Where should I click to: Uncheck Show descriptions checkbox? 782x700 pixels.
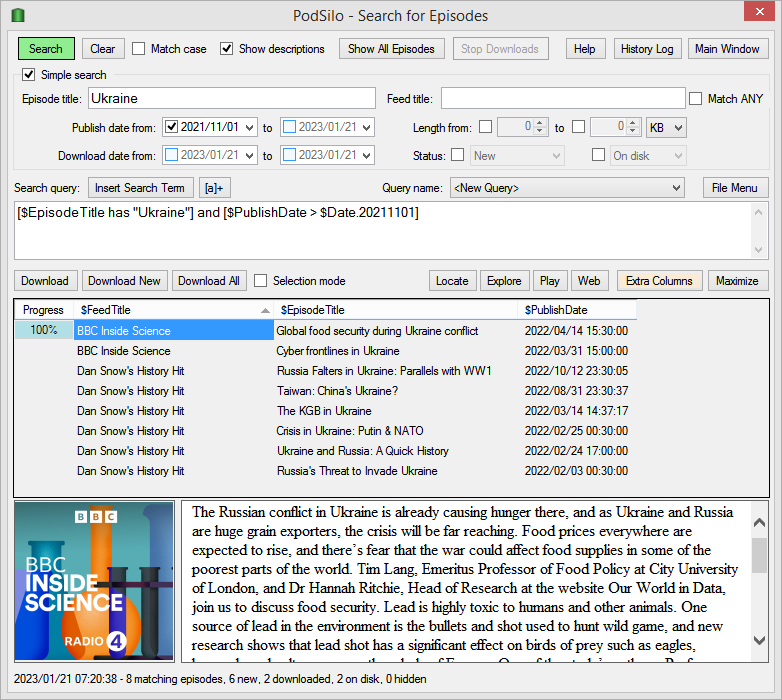point(226,49)
